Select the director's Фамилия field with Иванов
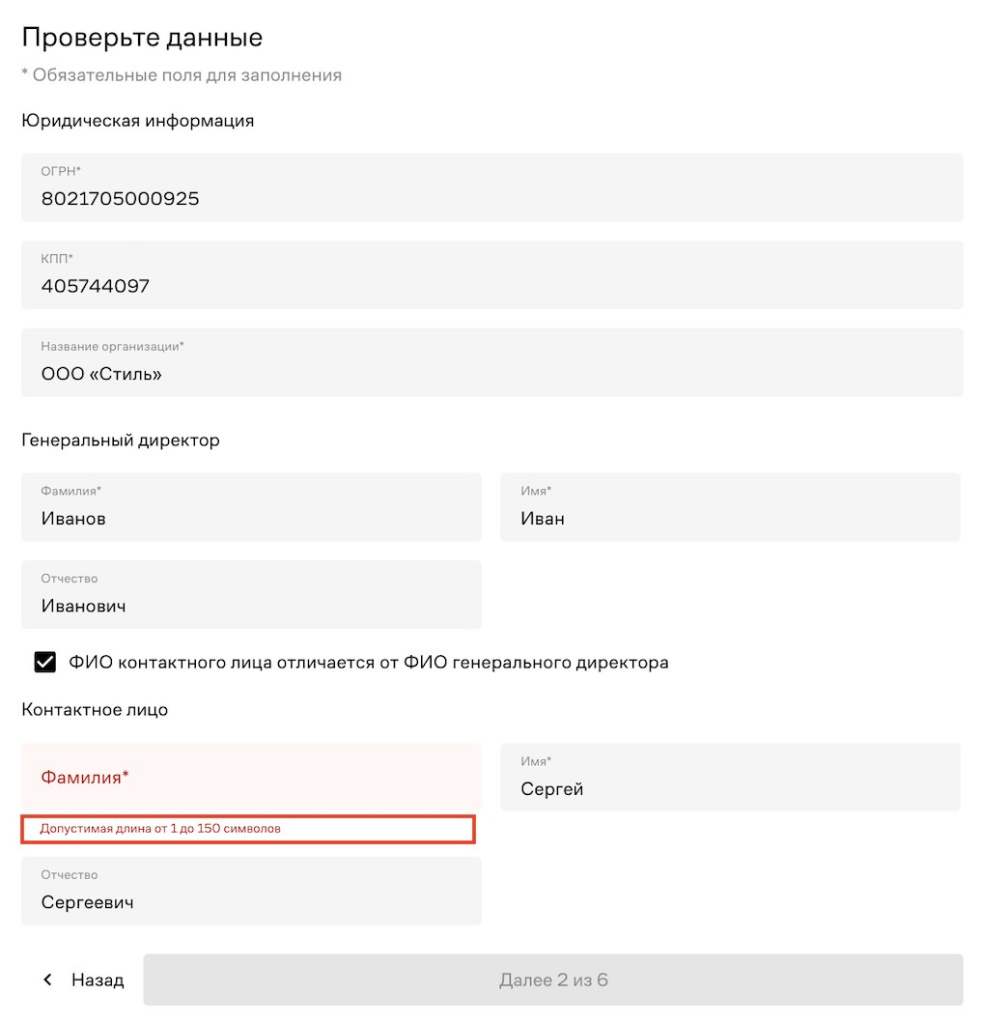The width and height of the screenshot is (981, 1024). (x=250, y=508)
